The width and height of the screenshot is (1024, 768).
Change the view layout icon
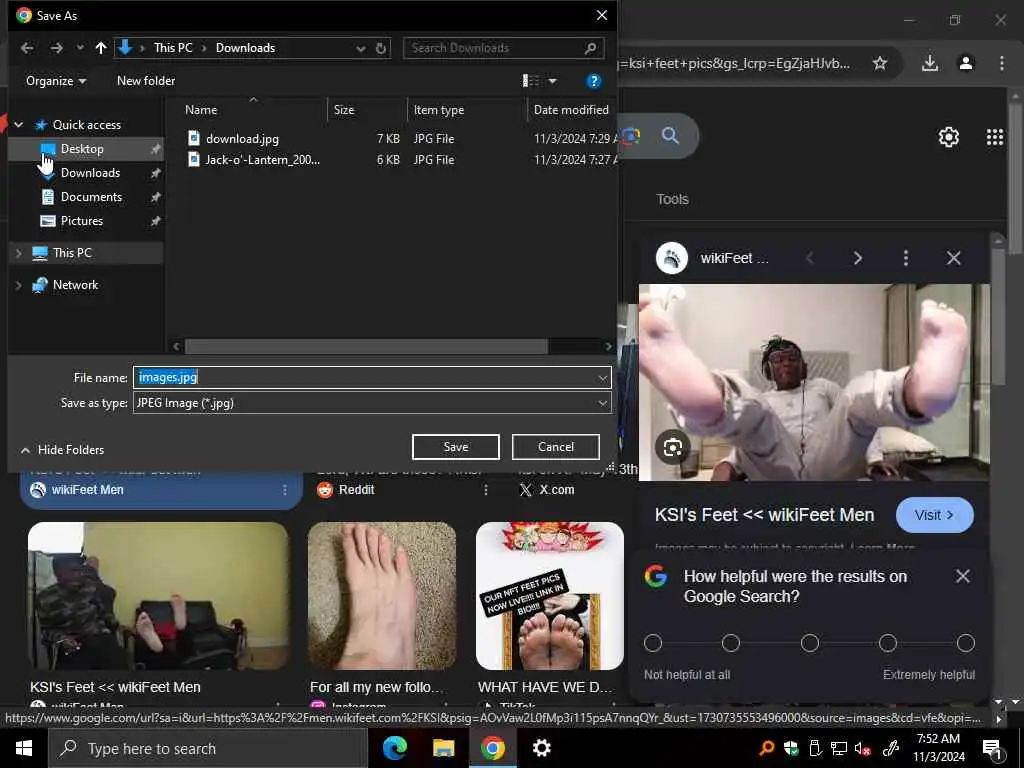coord(530,81)
